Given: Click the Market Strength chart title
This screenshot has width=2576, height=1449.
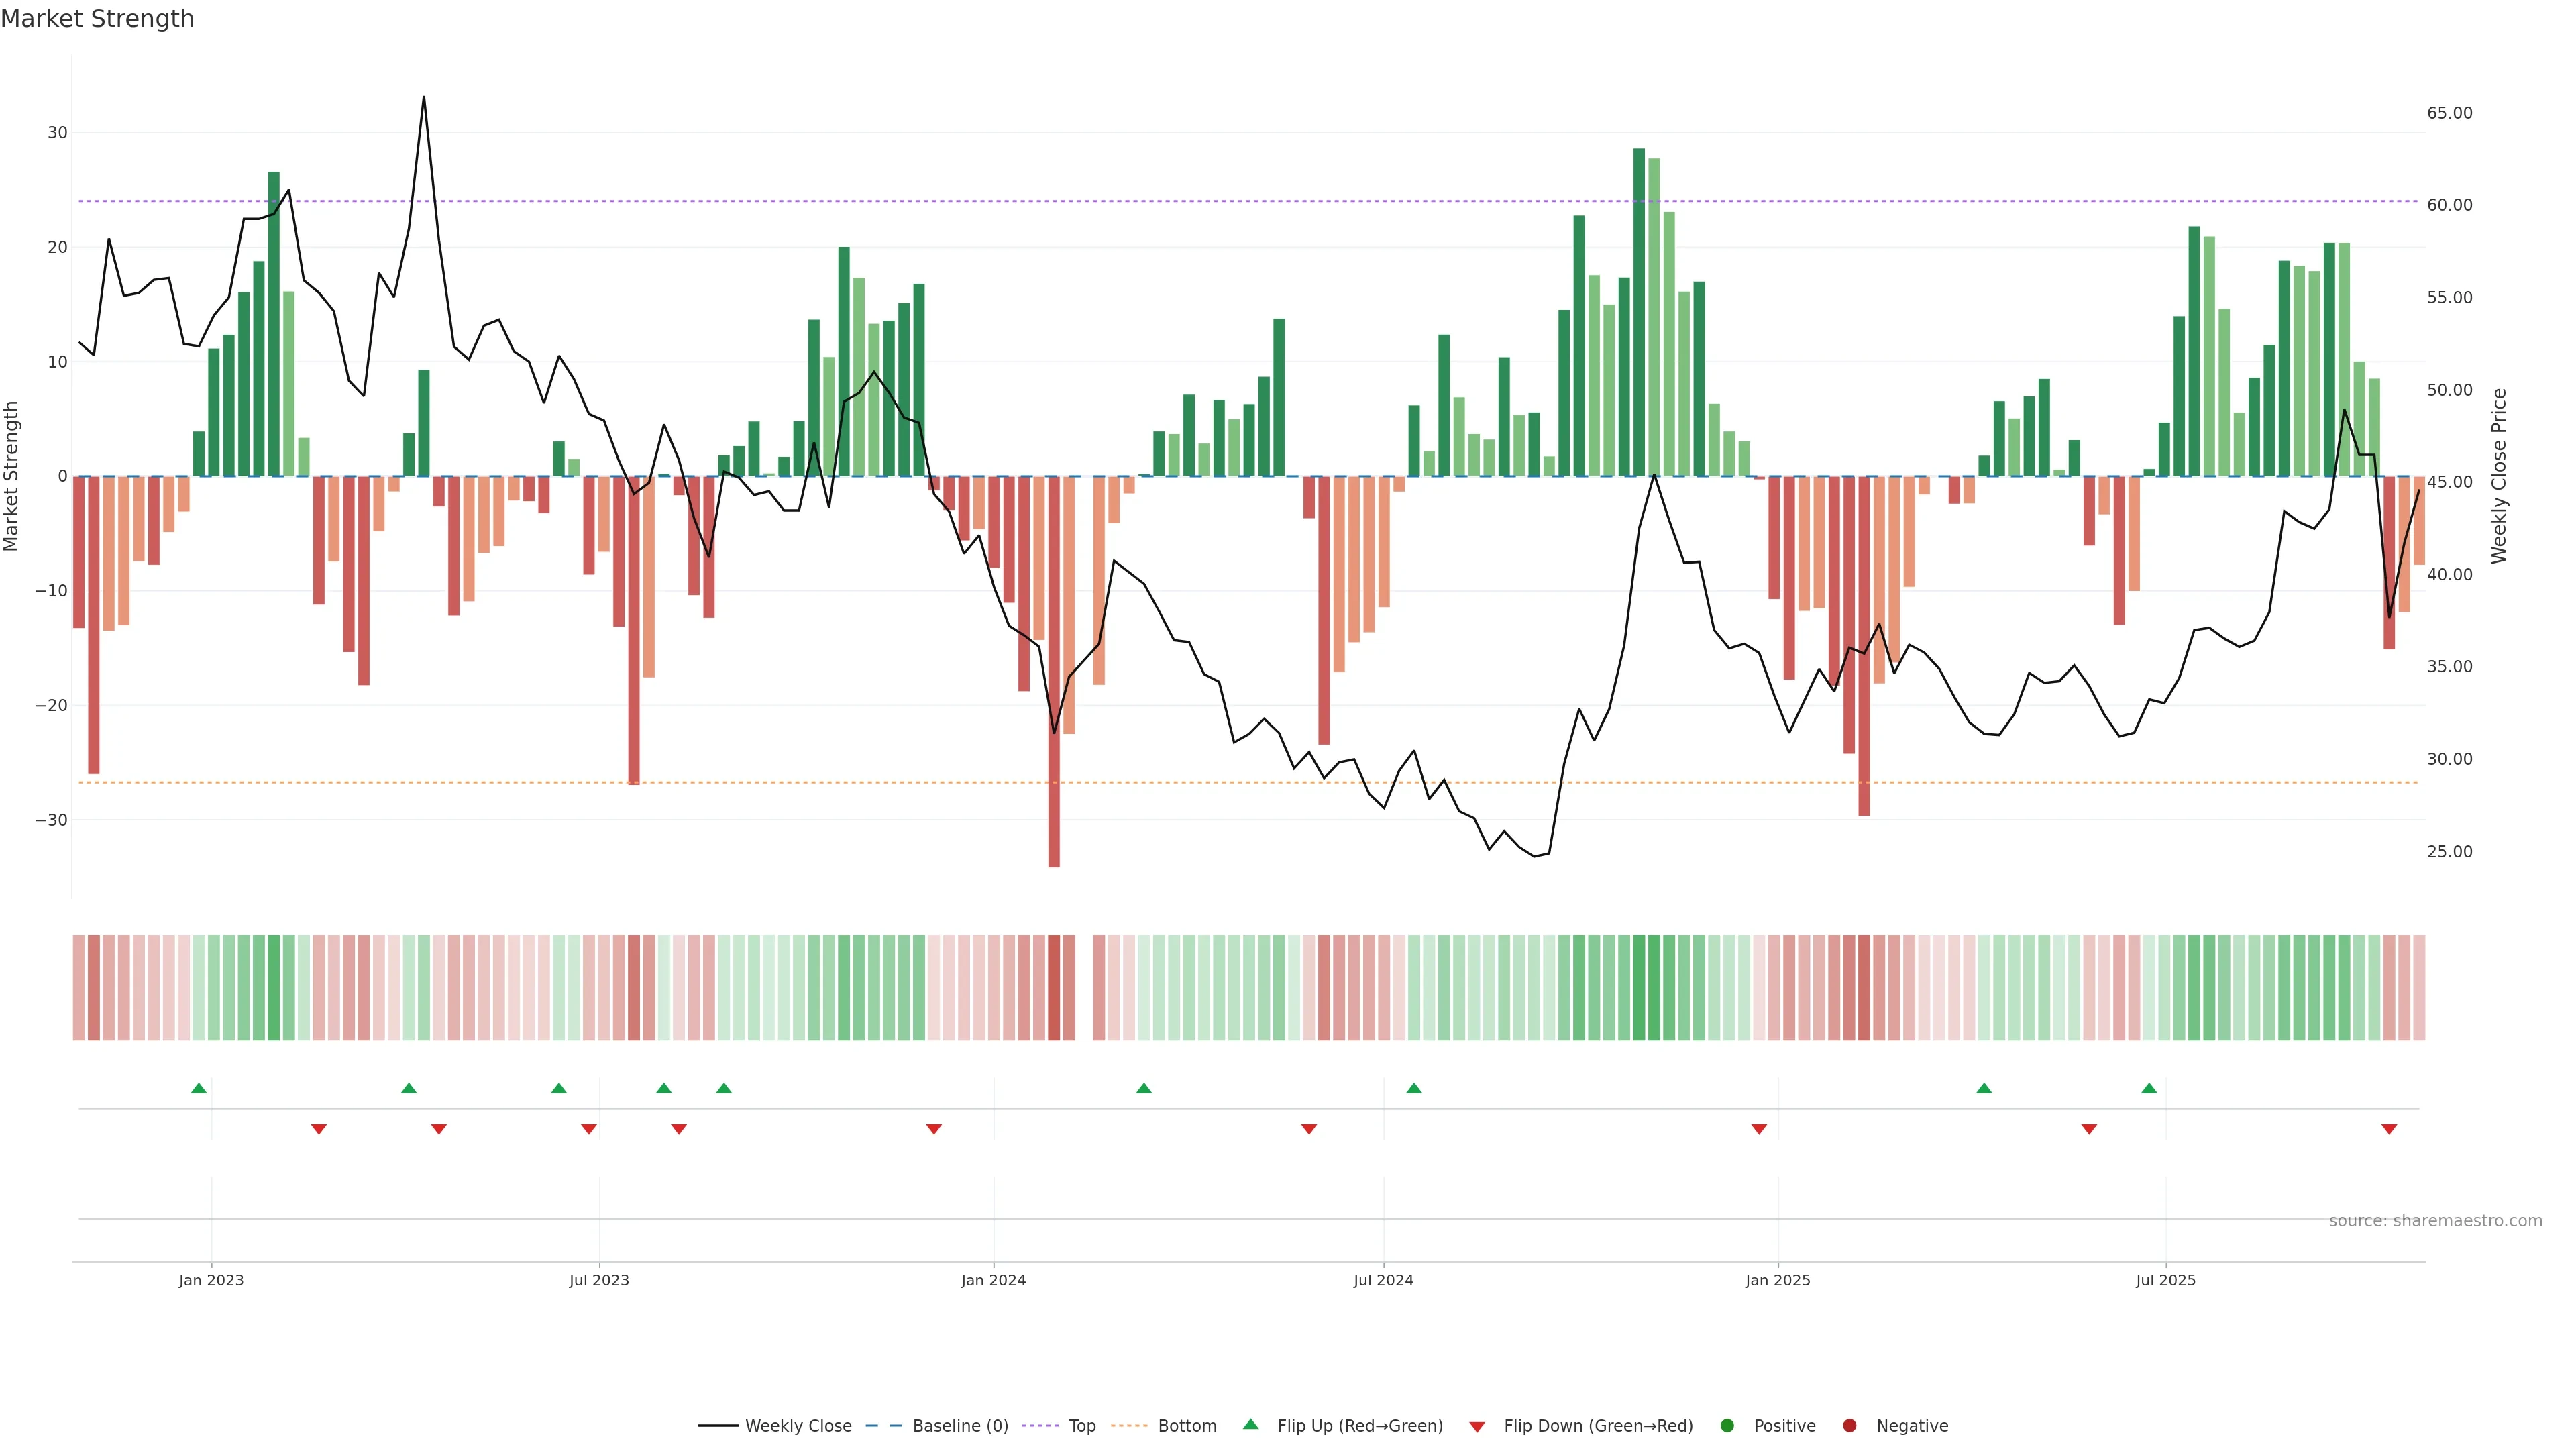Looking at the screenshot, I should tap(97, 19).
